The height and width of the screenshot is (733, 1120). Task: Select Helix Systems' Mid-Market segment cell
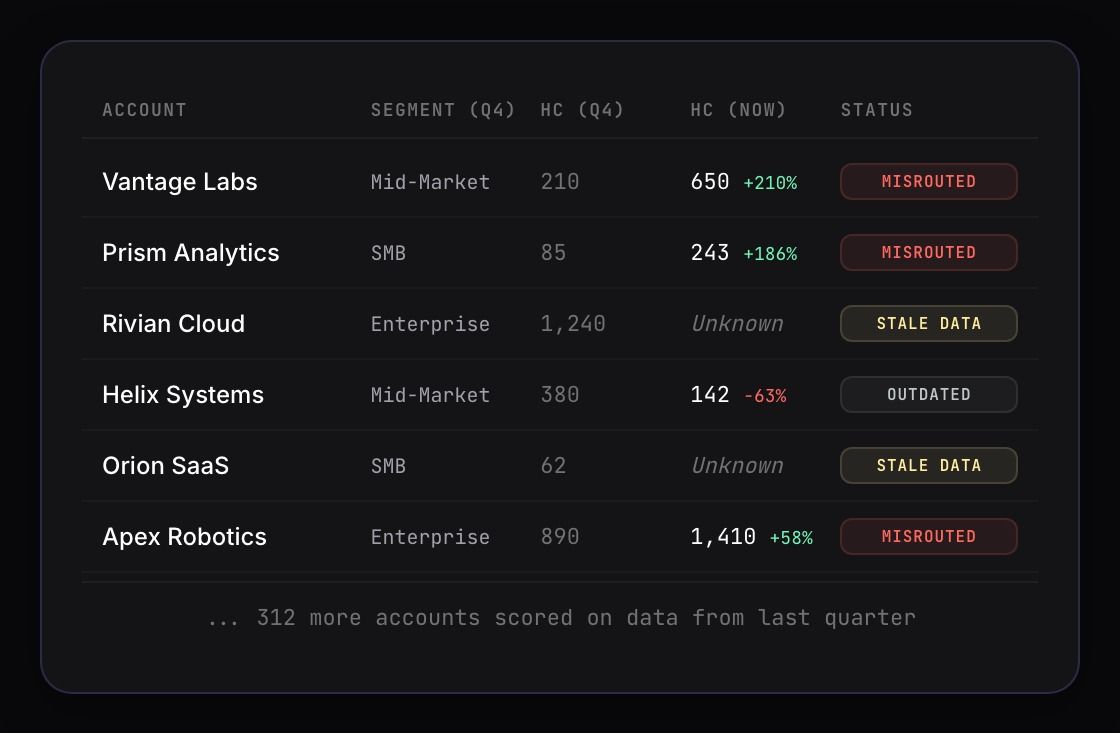tap(431, 395)
